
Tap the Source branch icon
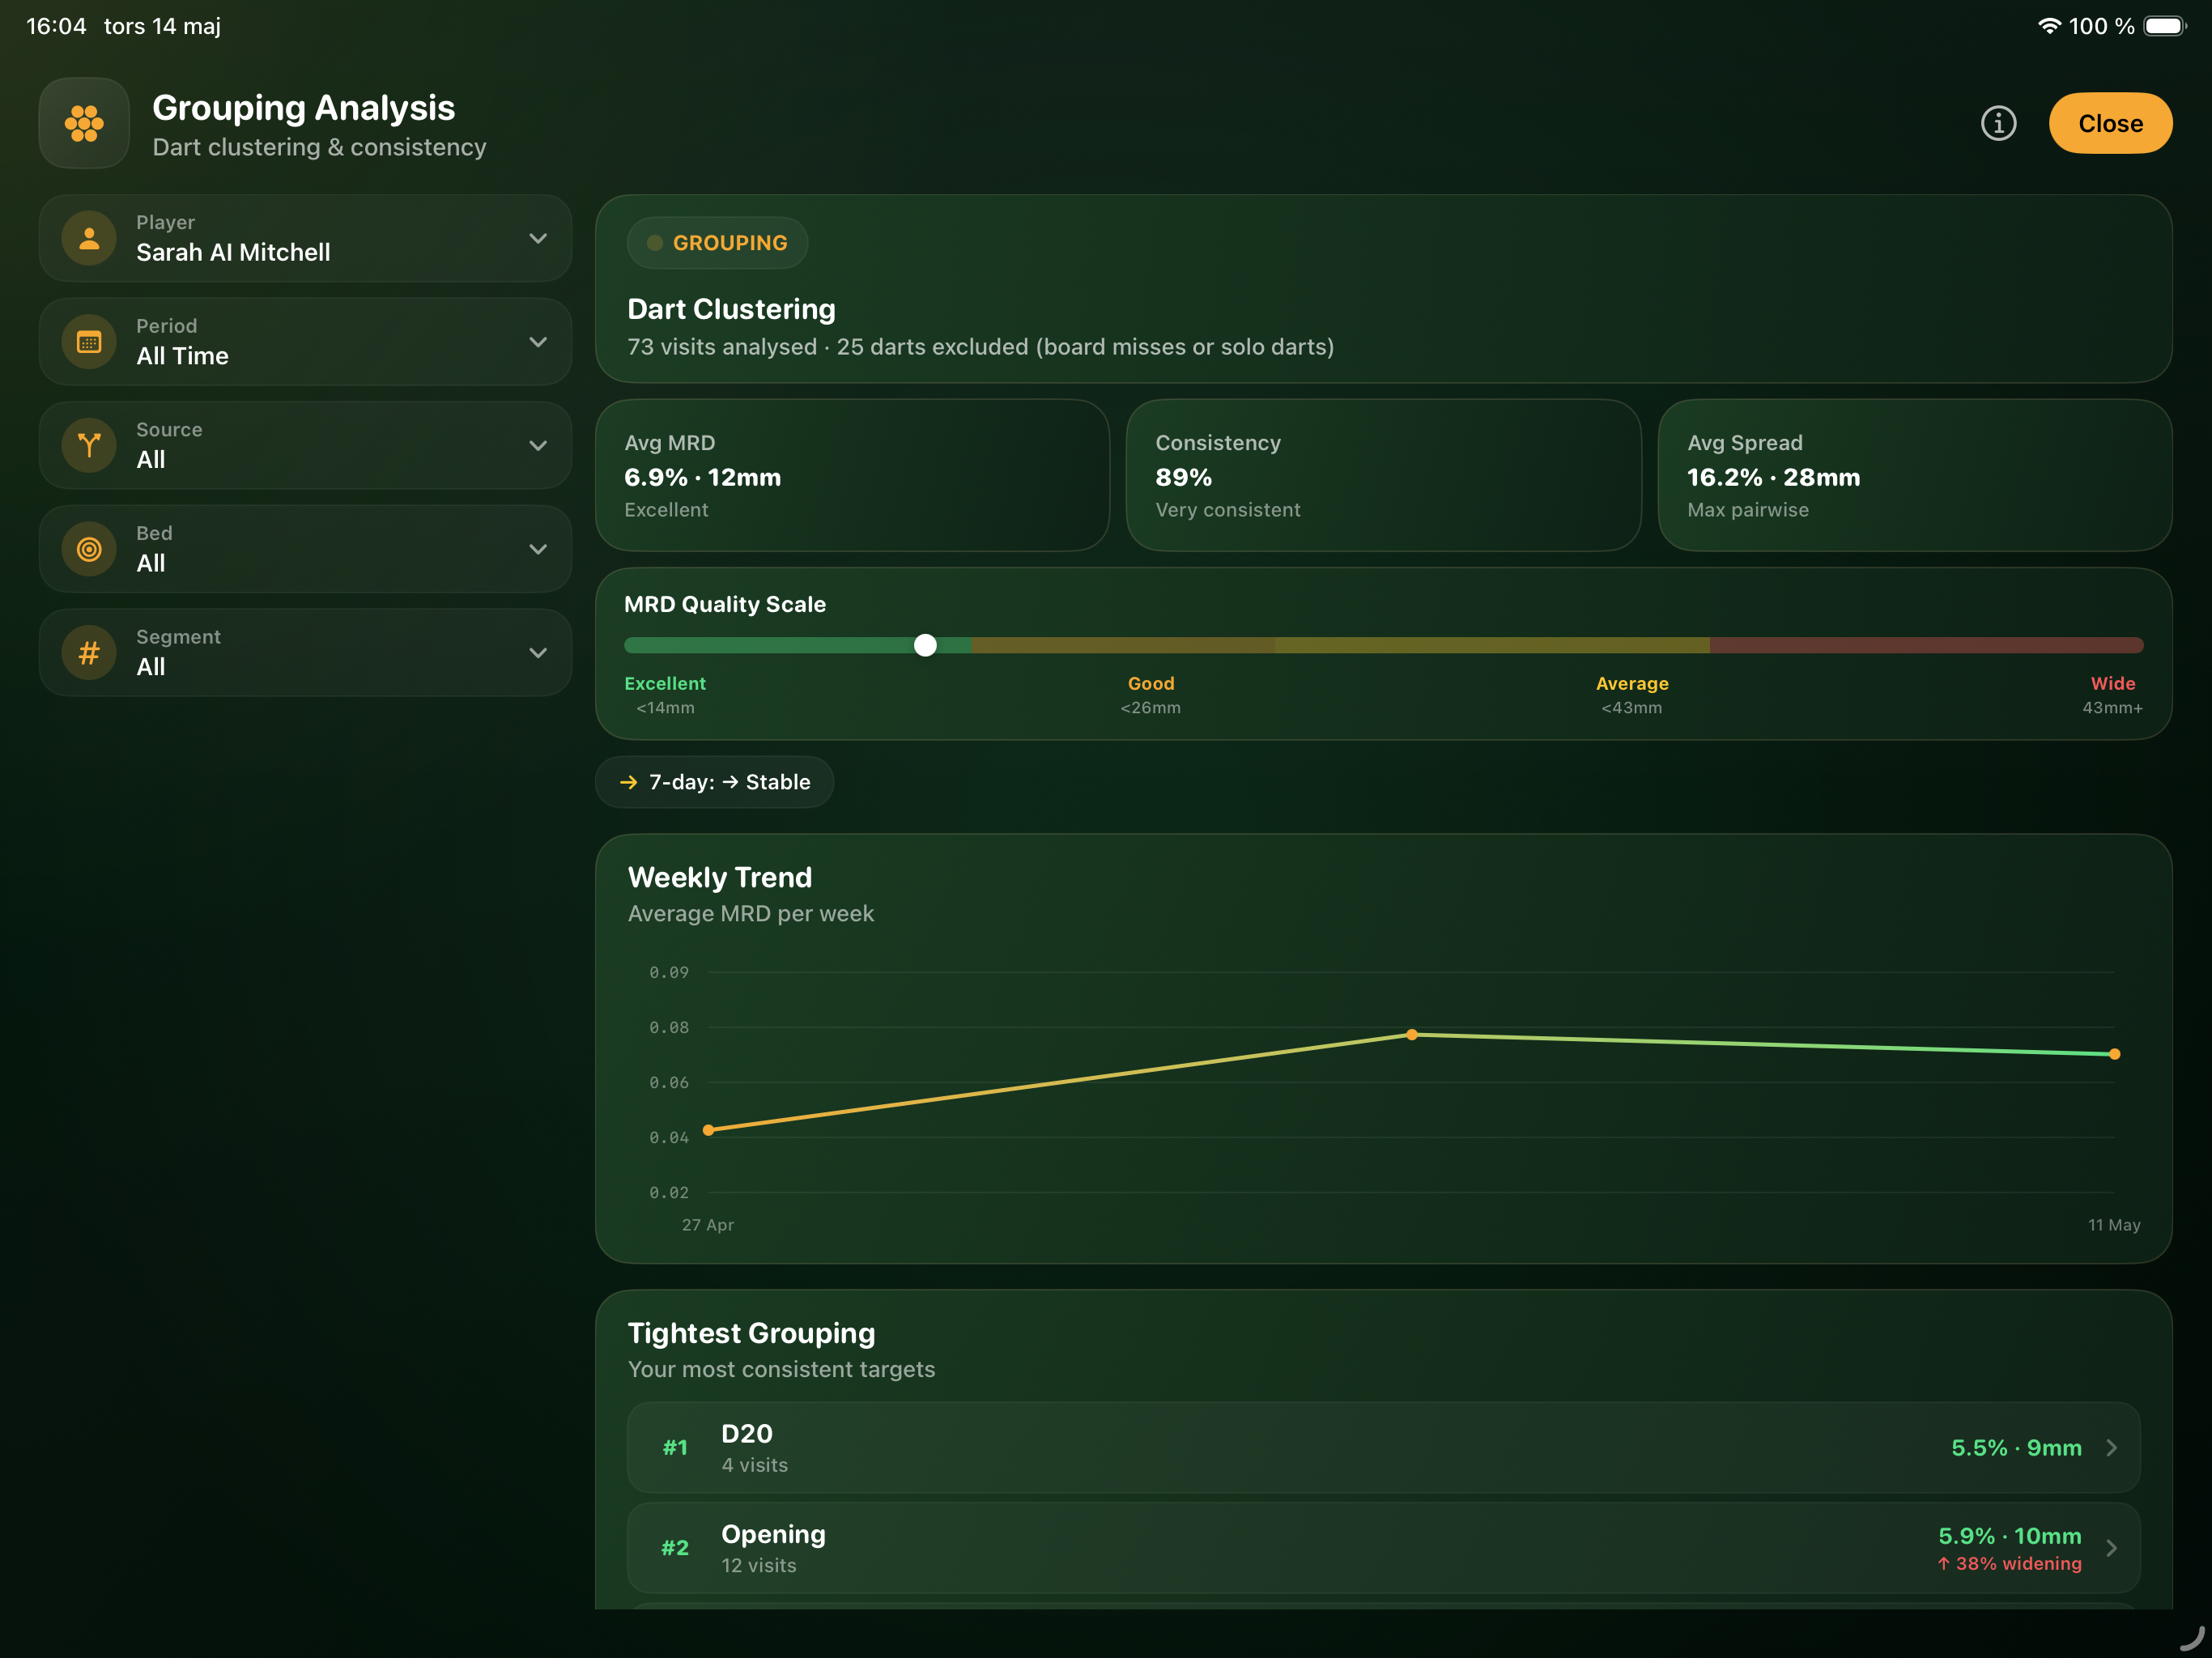coord(89,445)
